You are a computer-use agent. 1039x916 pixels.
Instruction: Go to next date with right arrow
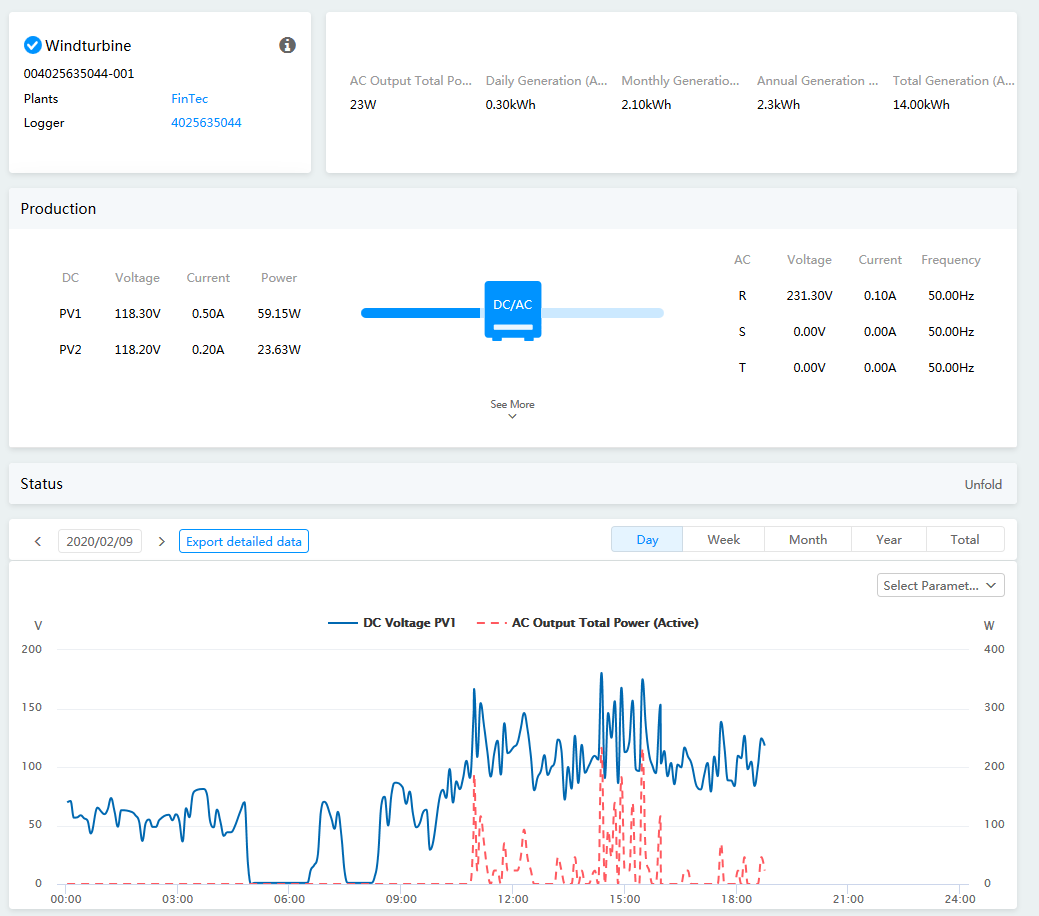[x=162, y=541]
